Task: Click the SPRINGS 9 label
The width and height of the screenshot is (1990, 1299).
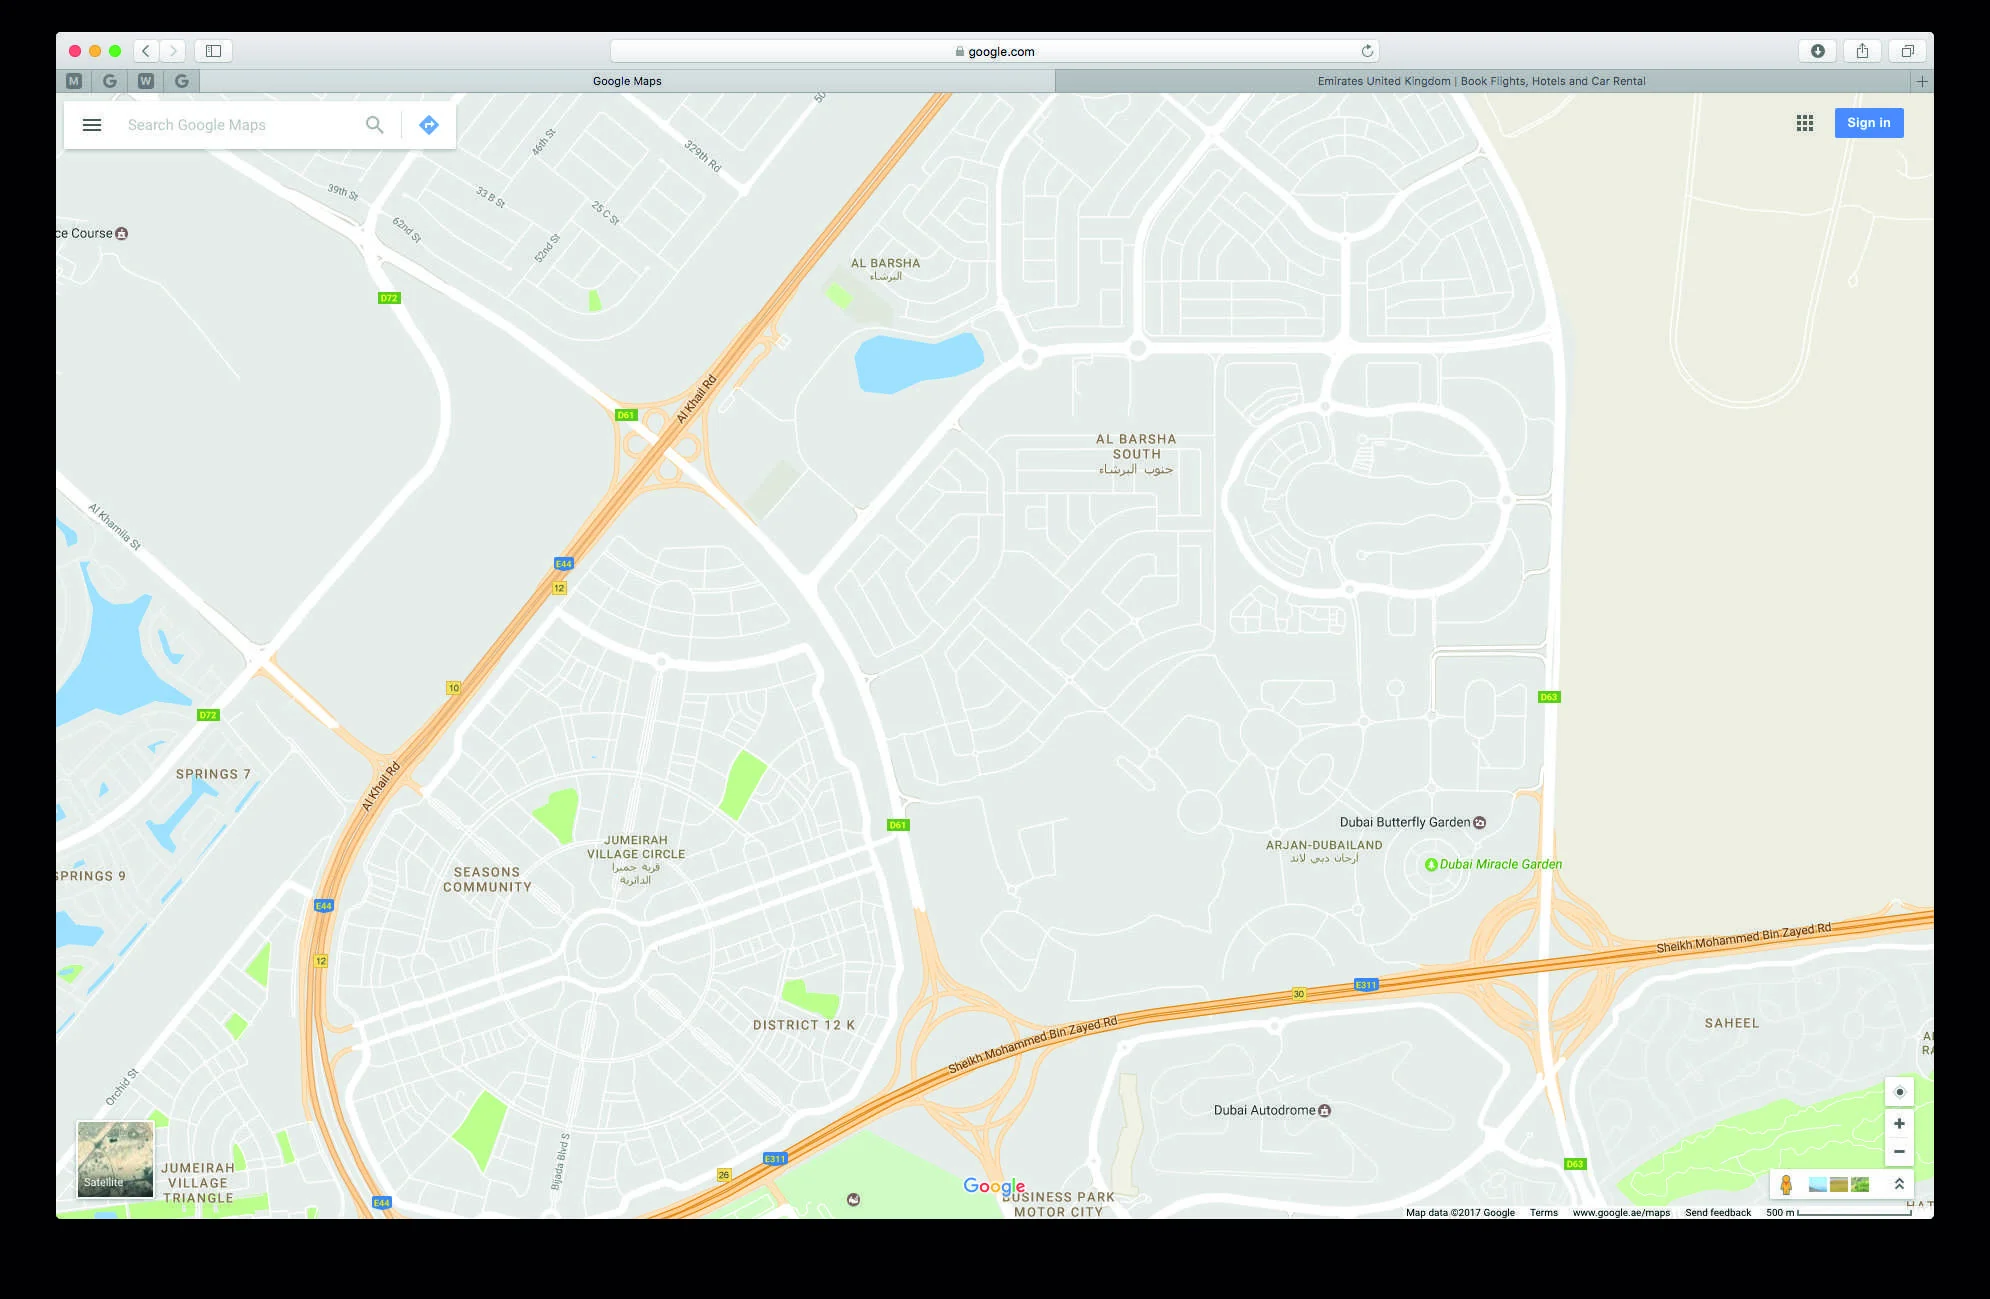Action: tap(91, 876)
